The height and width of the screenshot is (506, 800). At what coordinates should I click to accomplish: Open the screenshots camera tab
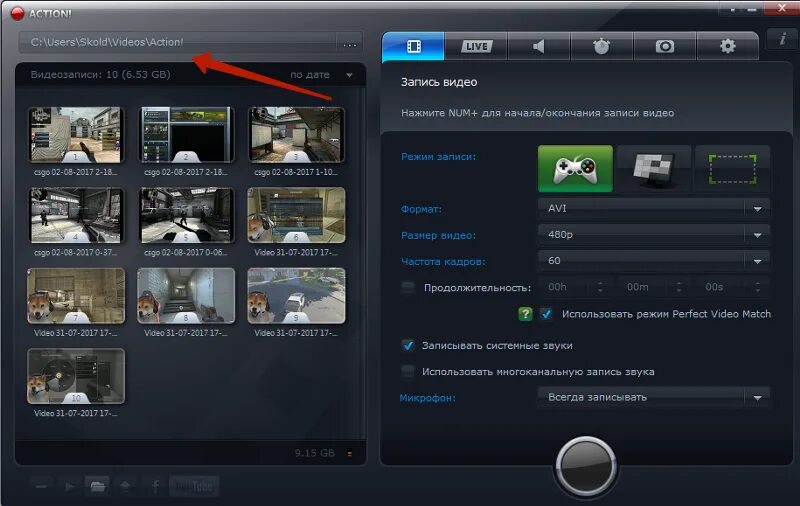tap(665, 46)
